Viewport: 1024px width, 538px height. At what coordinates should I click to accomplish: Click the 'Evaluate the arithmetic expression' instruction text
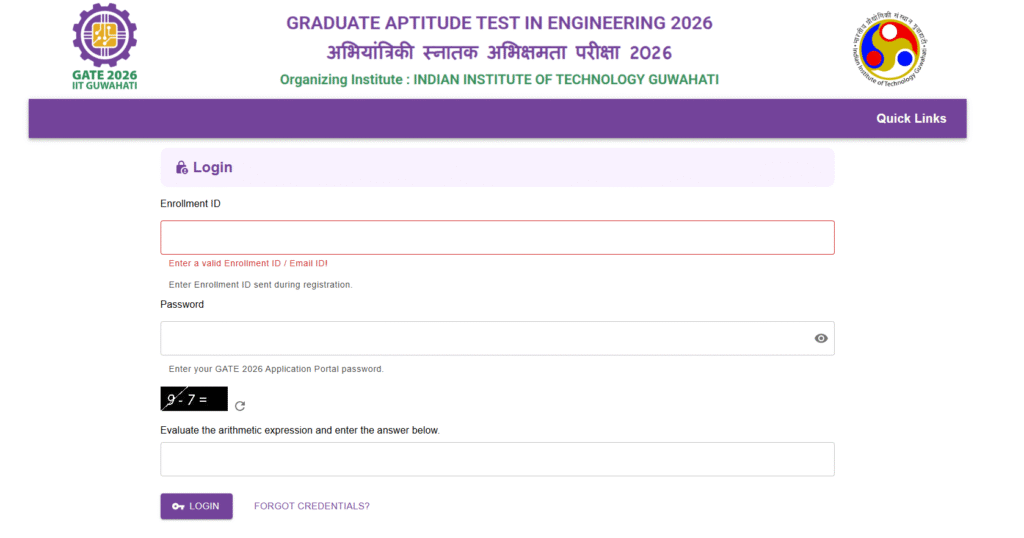[300, 430]
